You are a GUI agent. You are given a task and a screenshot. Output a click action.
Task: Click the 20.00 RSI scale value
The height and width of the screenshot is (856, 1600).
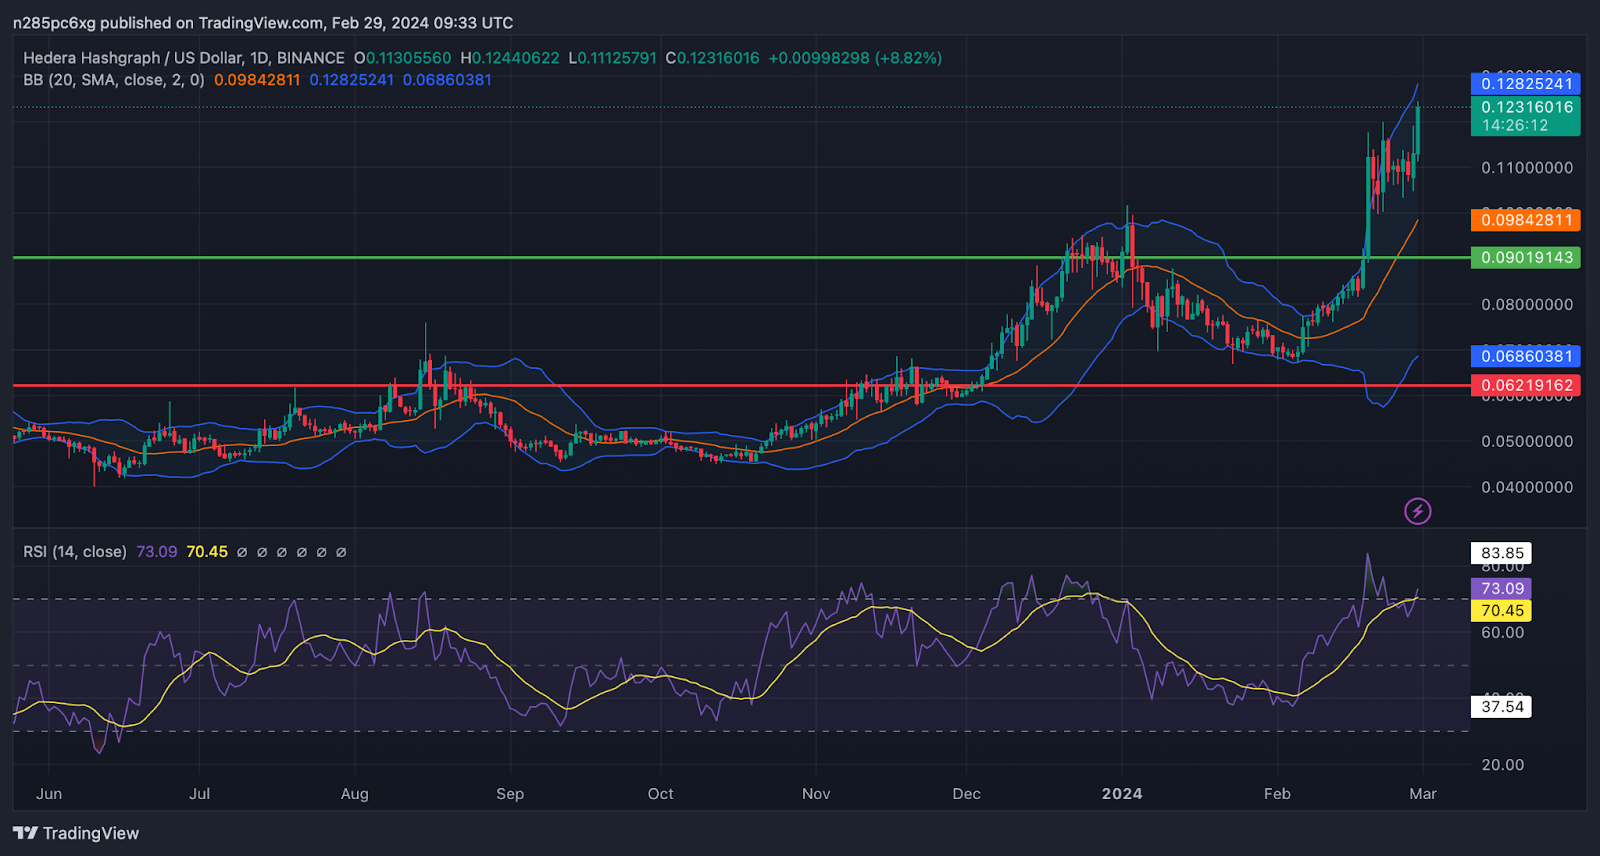(x=1503, y=765)
